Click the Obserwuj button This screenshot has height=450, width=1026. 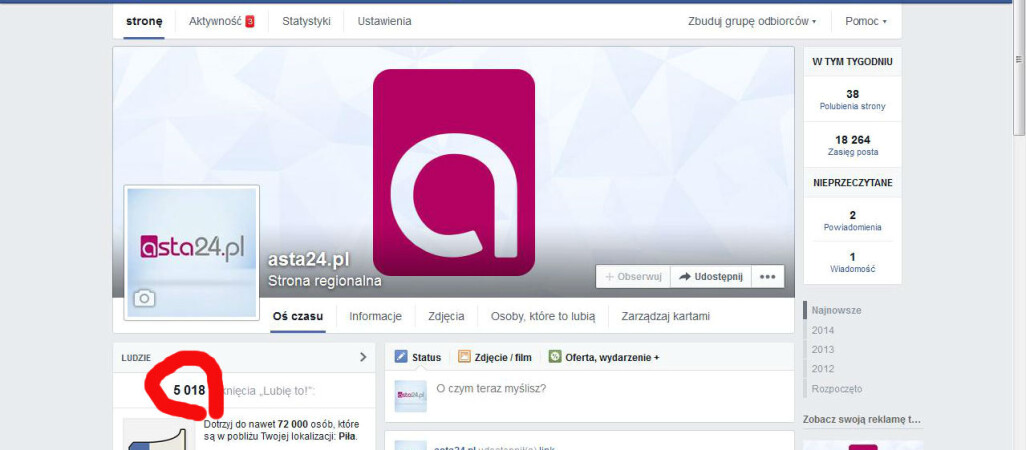point(633,277)
